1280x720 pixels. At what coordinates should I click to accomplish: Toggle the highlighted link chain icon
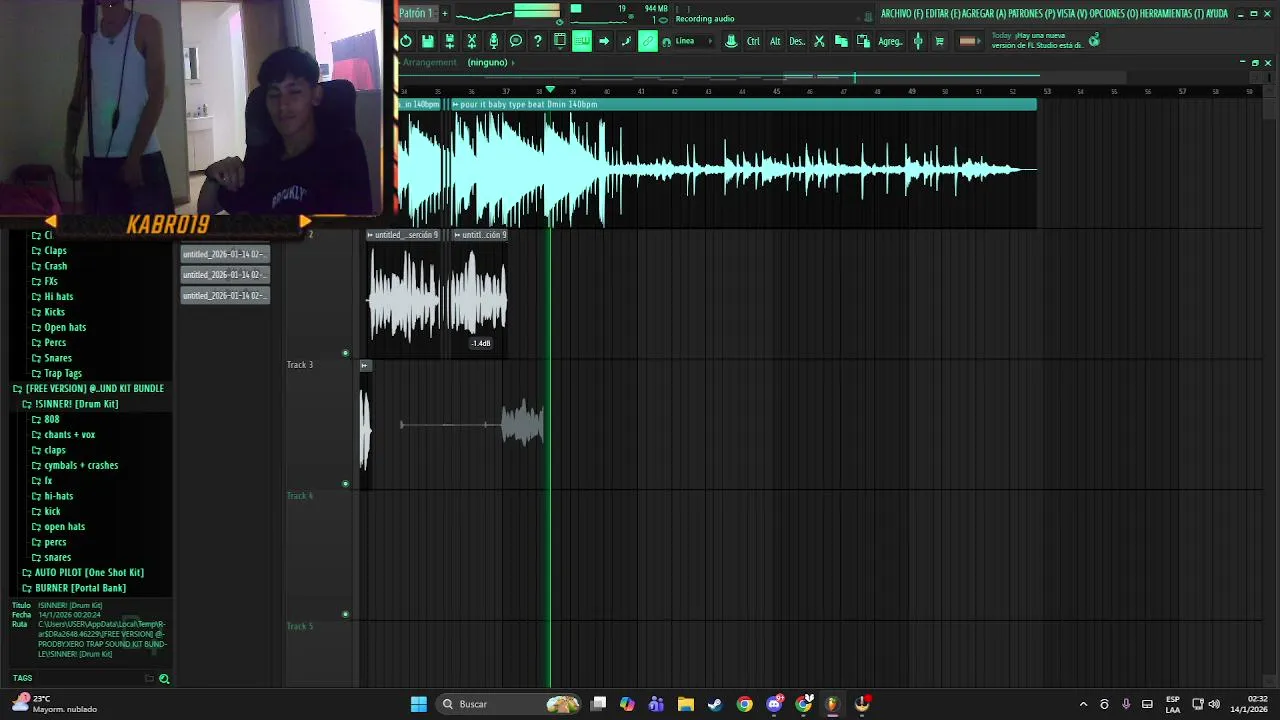pyautogui.click(x=648, y=41)
